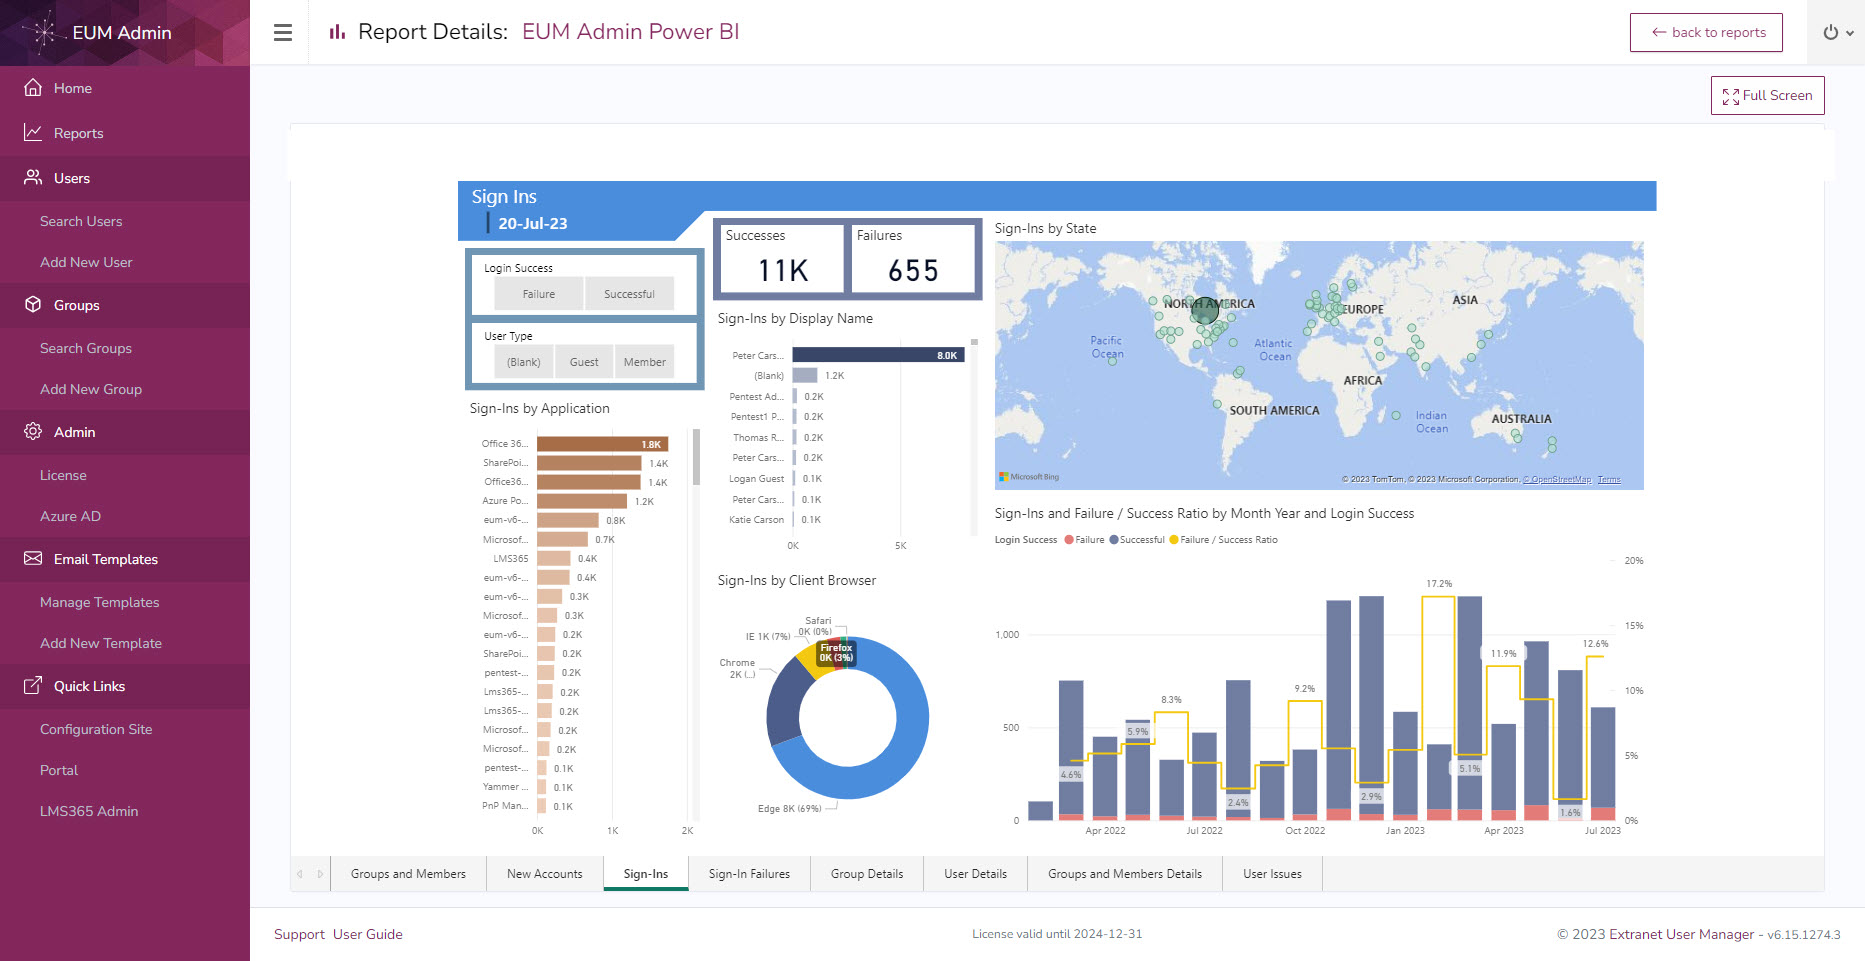The width and height of the screenshot is (1865, 961).
Task: Click the EUM Admin logo icon
Action: 45,33
